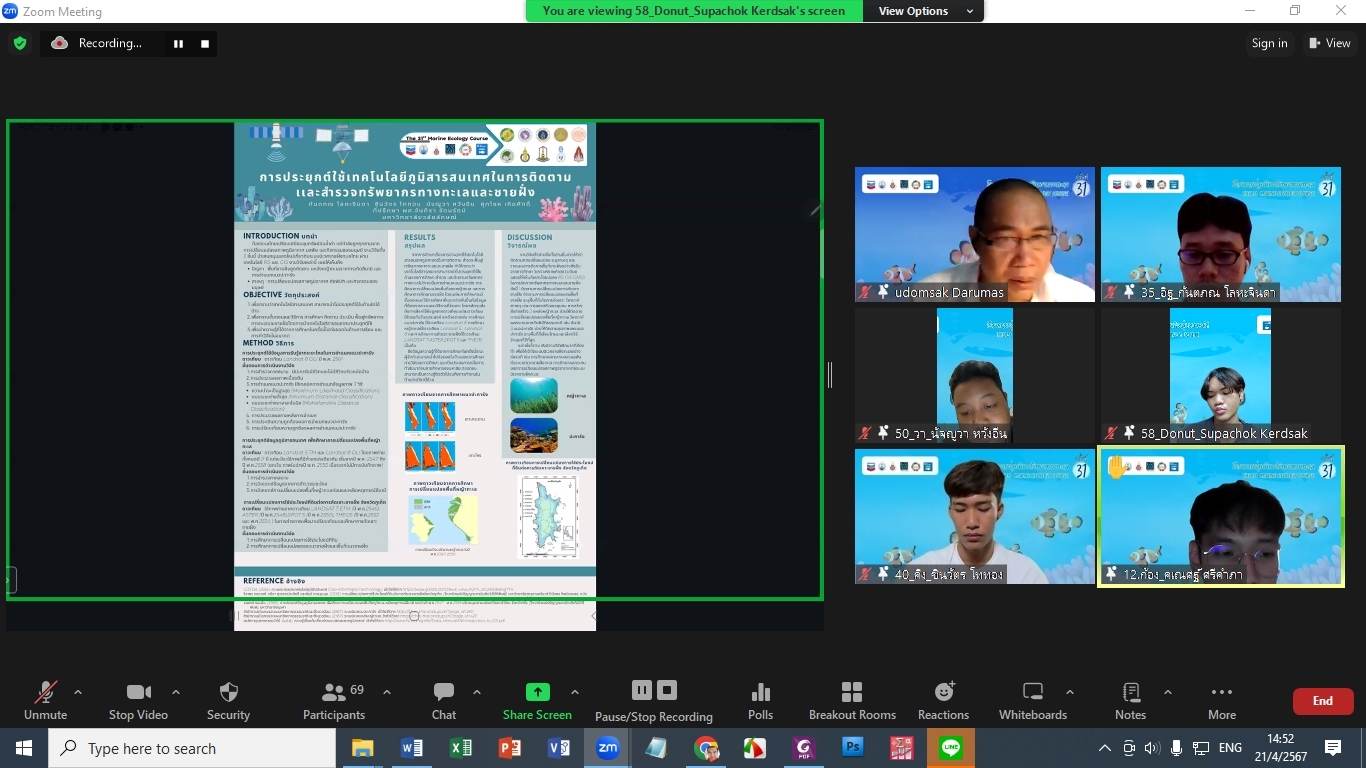Click the green encryption shield icon
Screen dimensions: 1366x768
pyautogui.click(x=20, y=43)
